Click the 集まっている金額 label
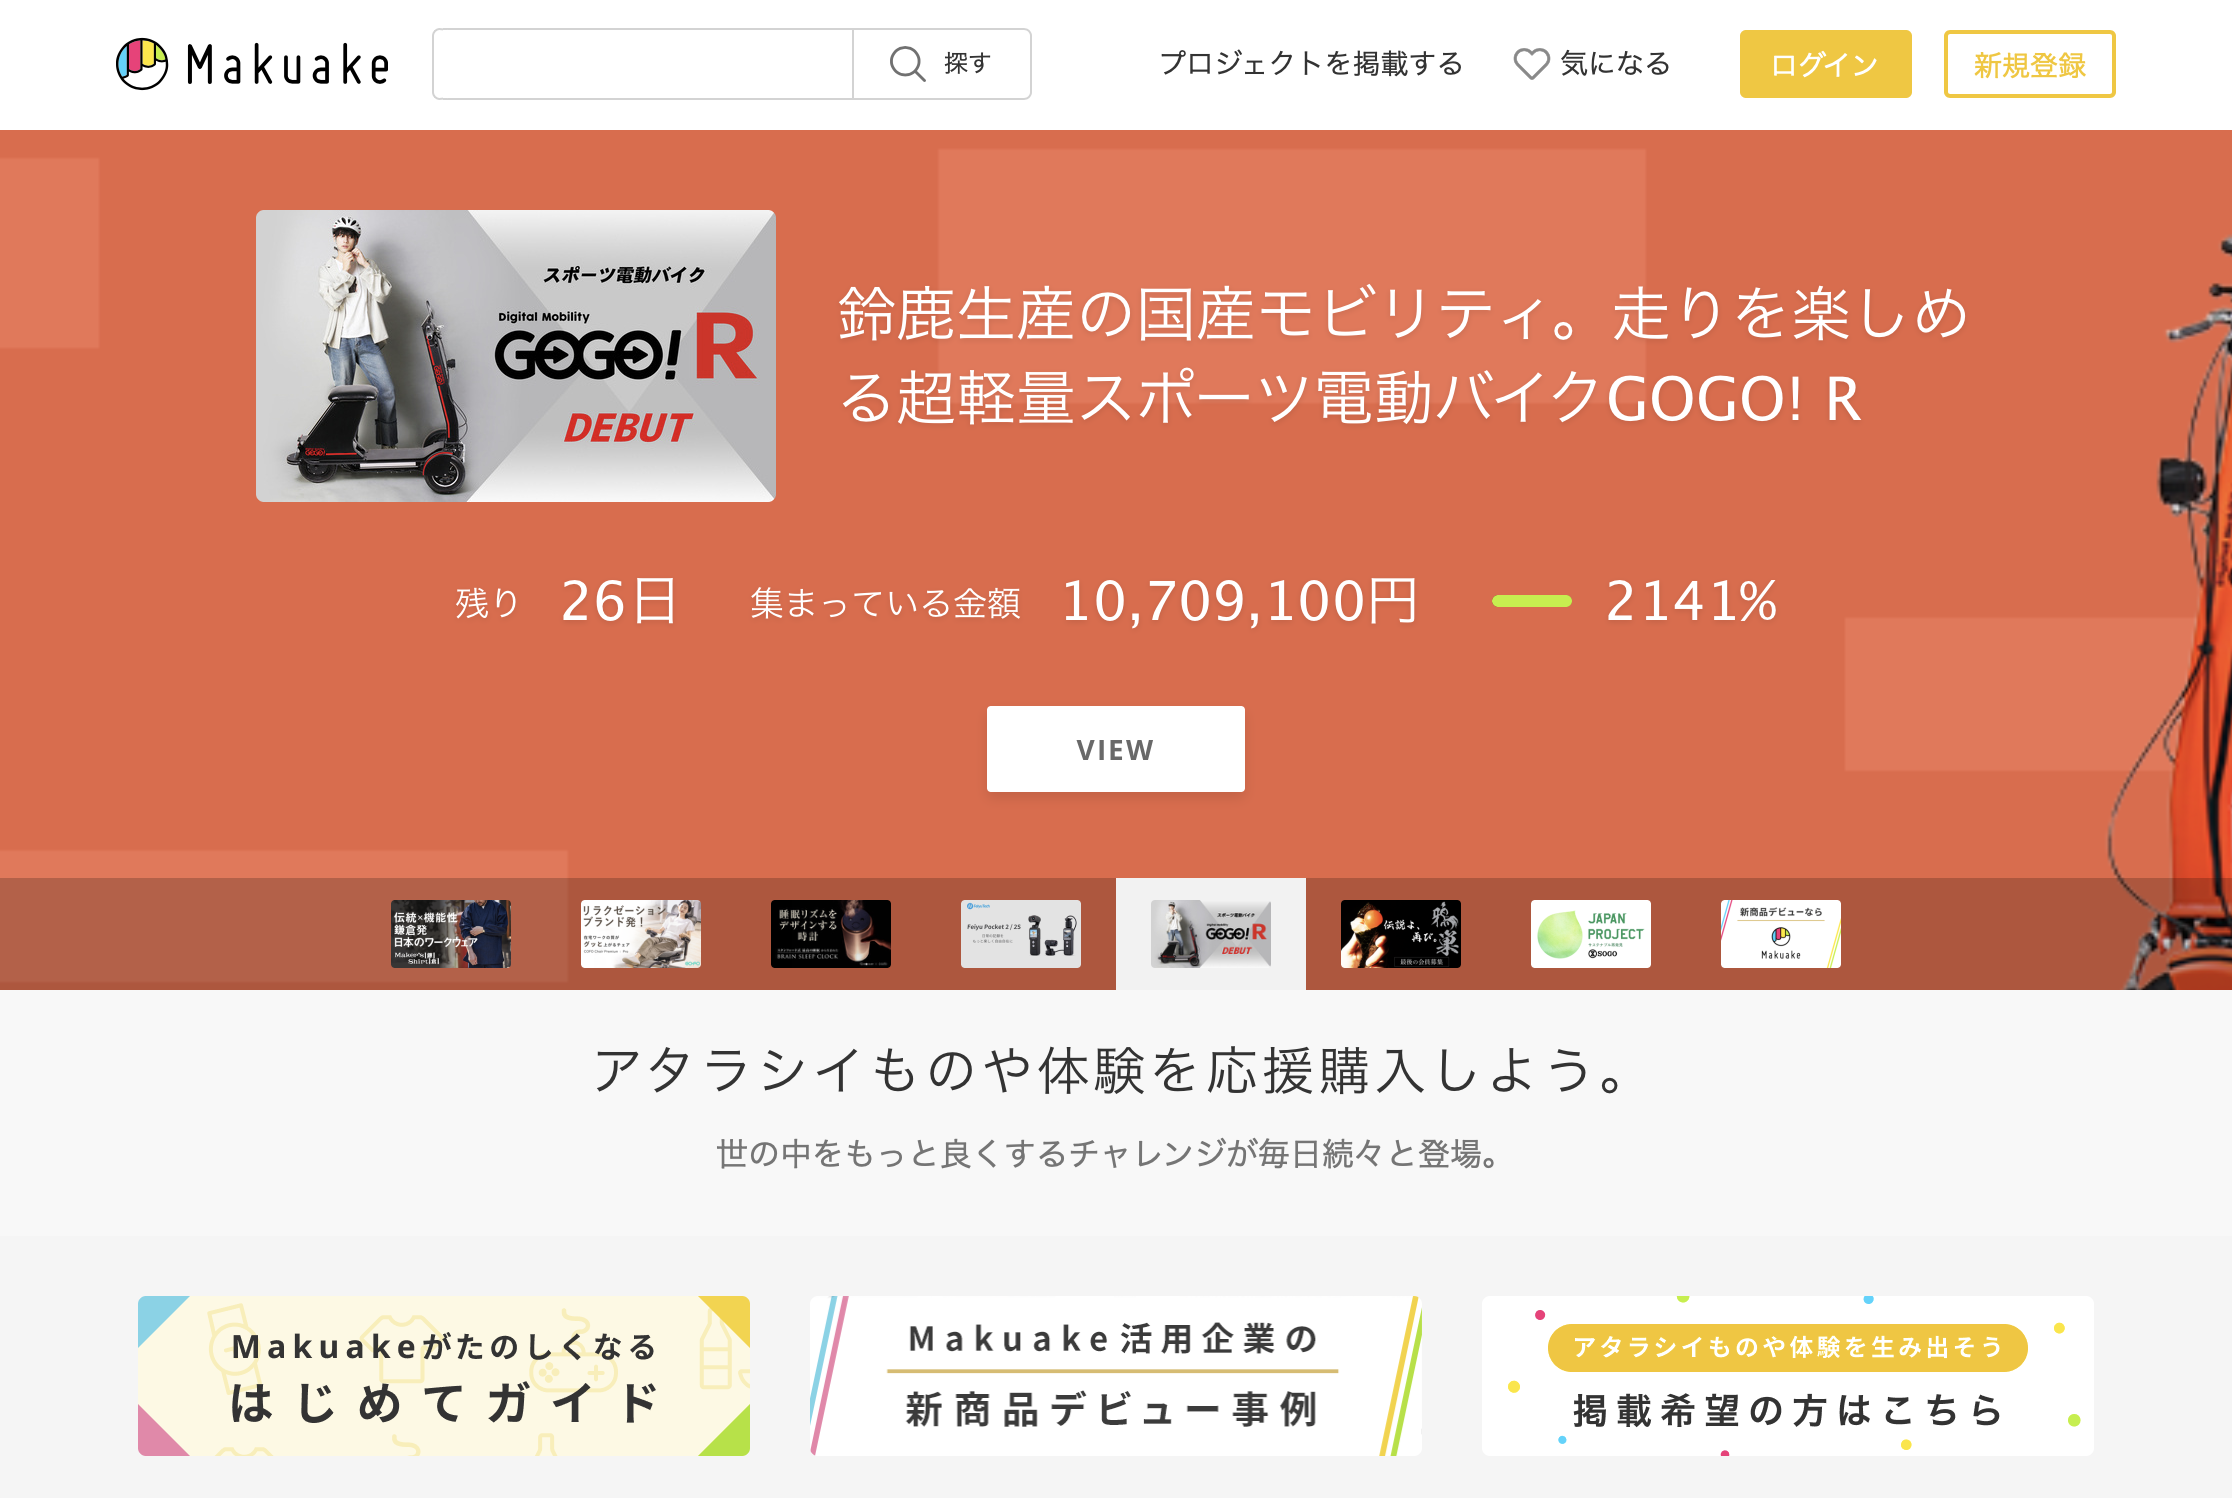 (x=886, y=603)
